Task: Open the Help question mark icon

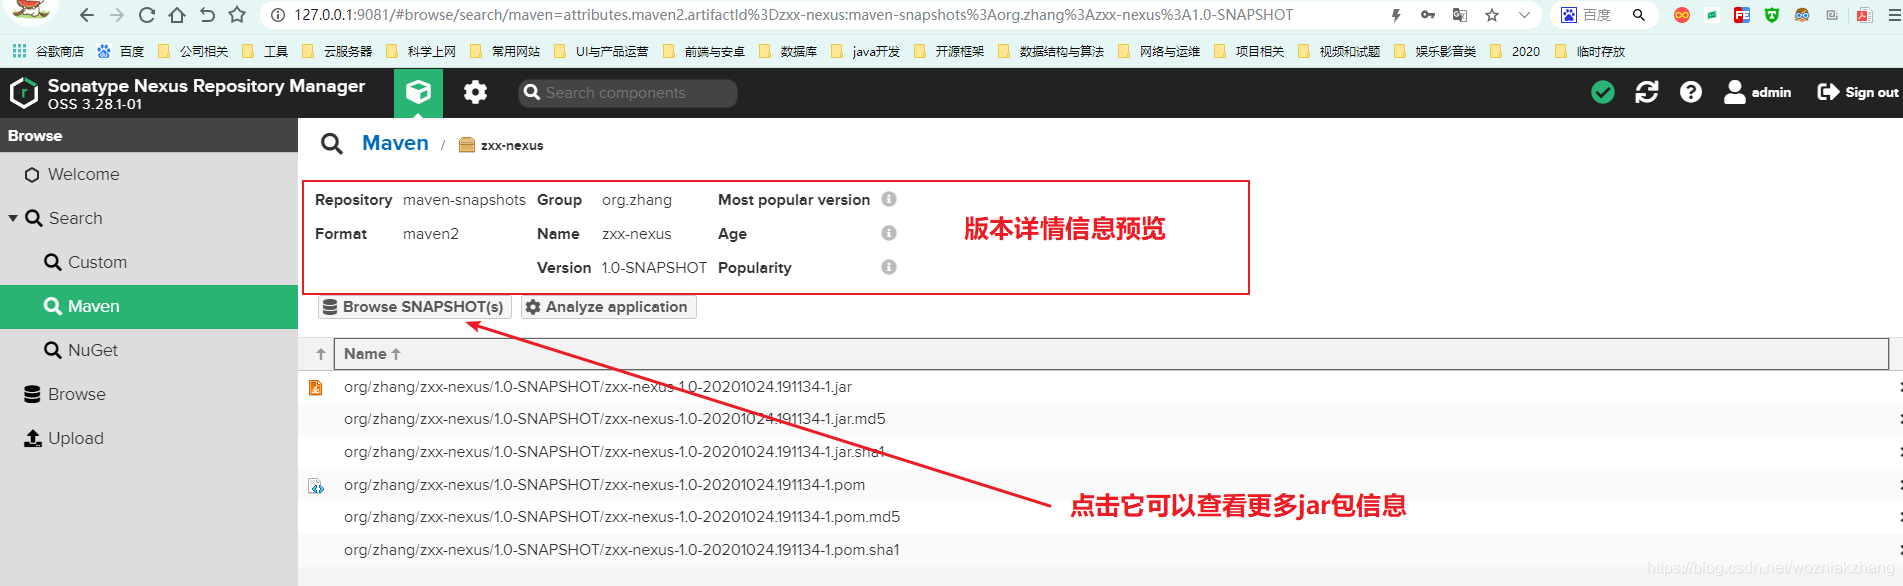Action: (x=1691, y=92)
